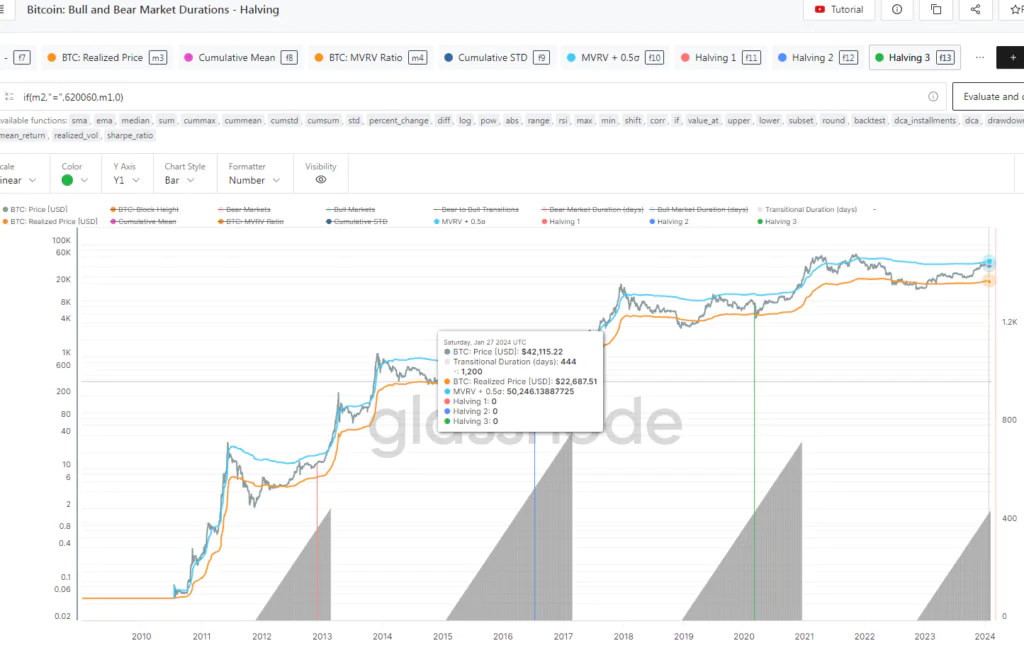Select the Cumulative Mean metric tab
The height and width of the screenshot is (648, 1024).
click(x=241, y=57)
